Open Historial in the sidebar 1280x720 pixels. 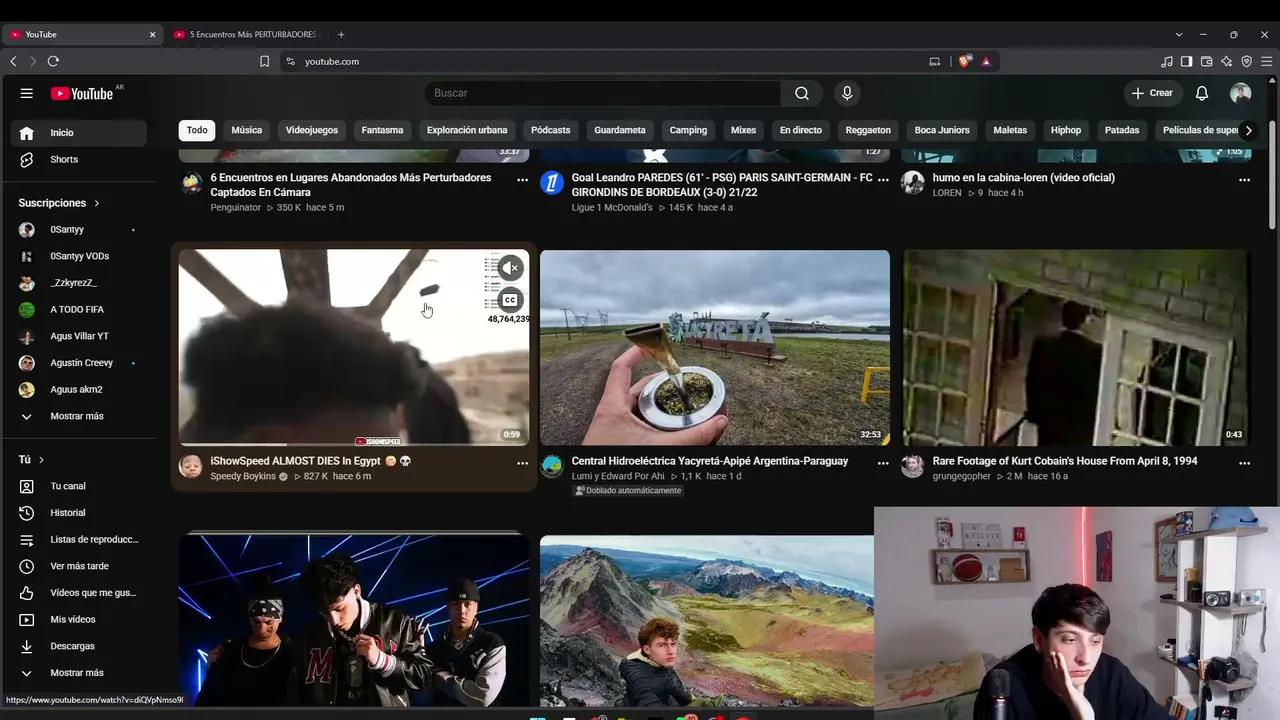coord(78,513)
